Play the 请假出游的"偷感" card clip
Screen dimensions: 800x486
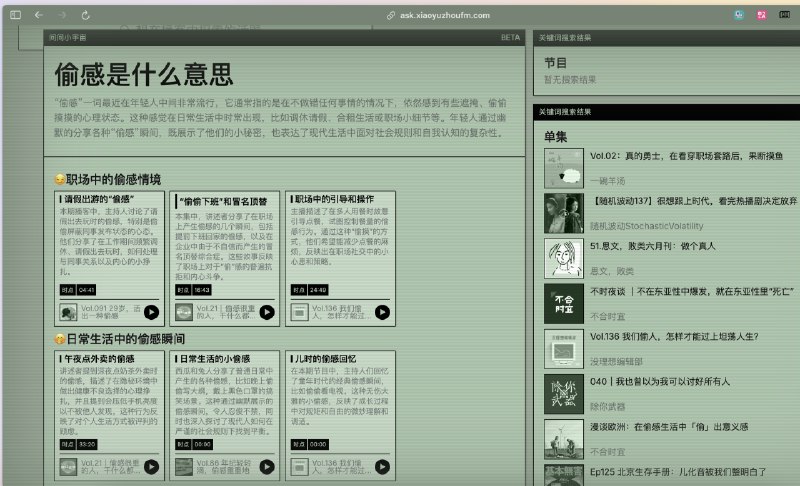151,312
